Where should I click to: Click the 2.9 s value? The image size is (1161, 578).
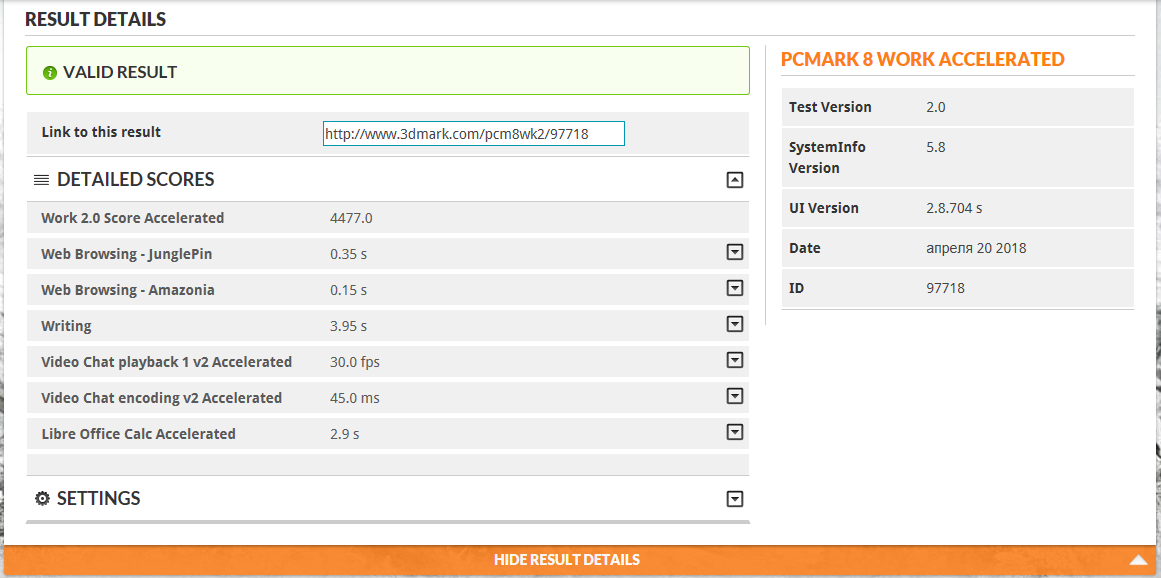coord(344,434)
